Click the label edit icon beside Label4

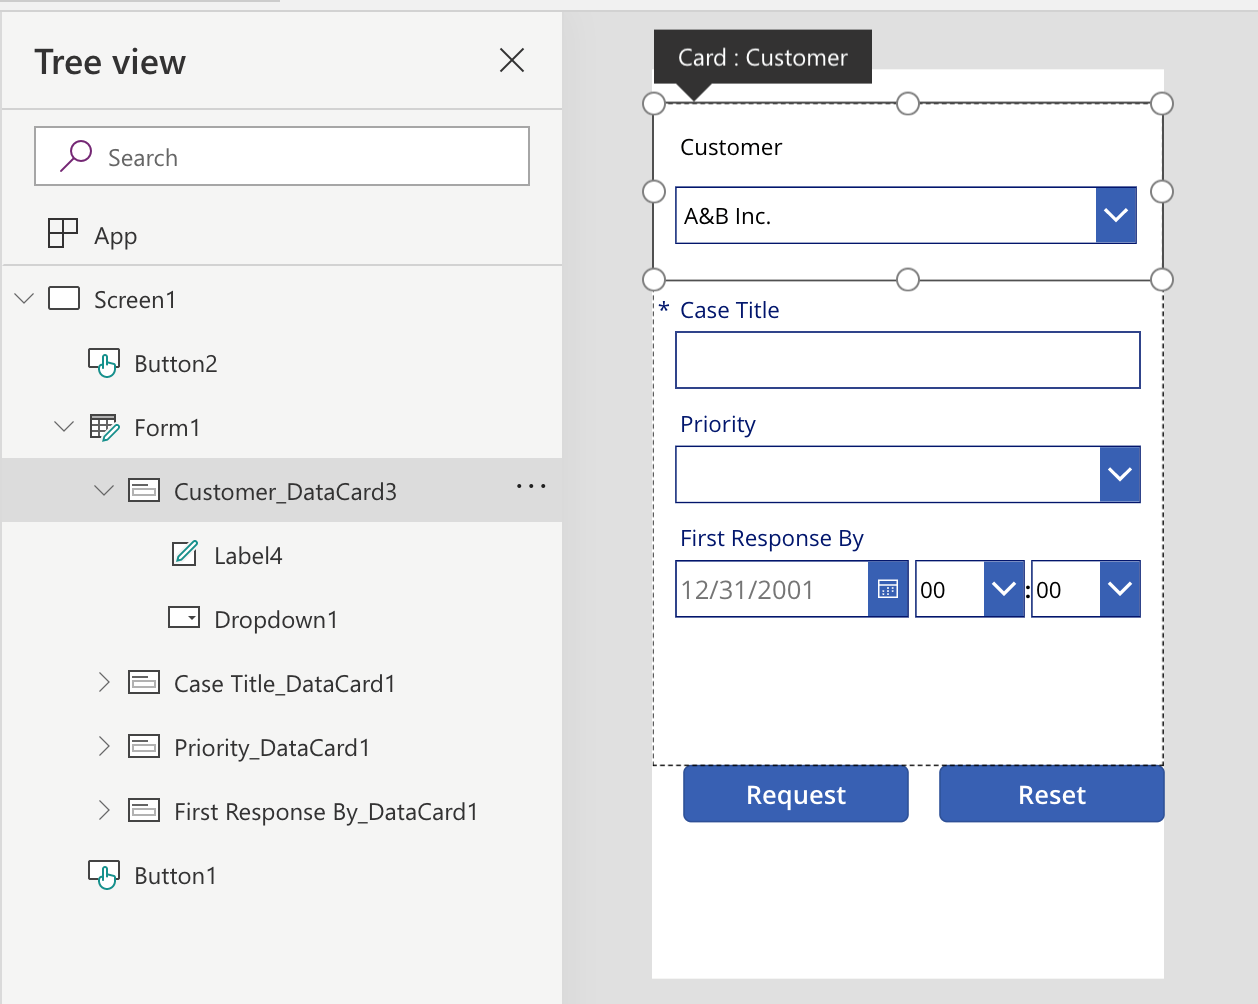tap(185, 554)
